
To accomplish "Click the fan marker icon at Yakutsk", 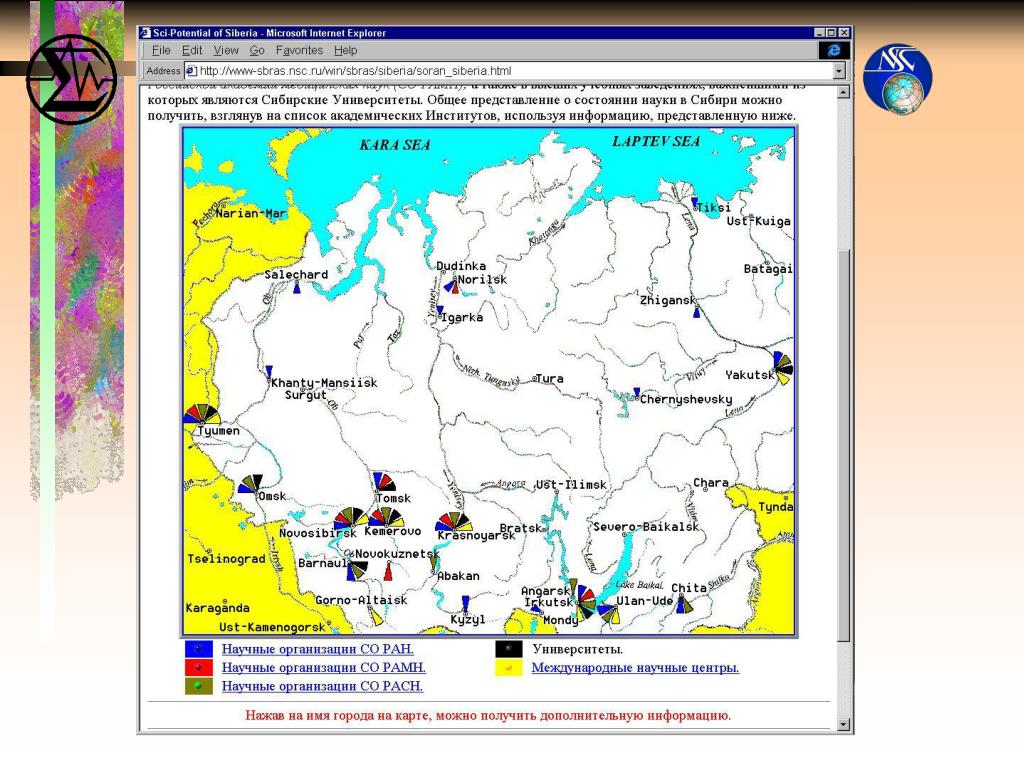I will tap(783, 368).
